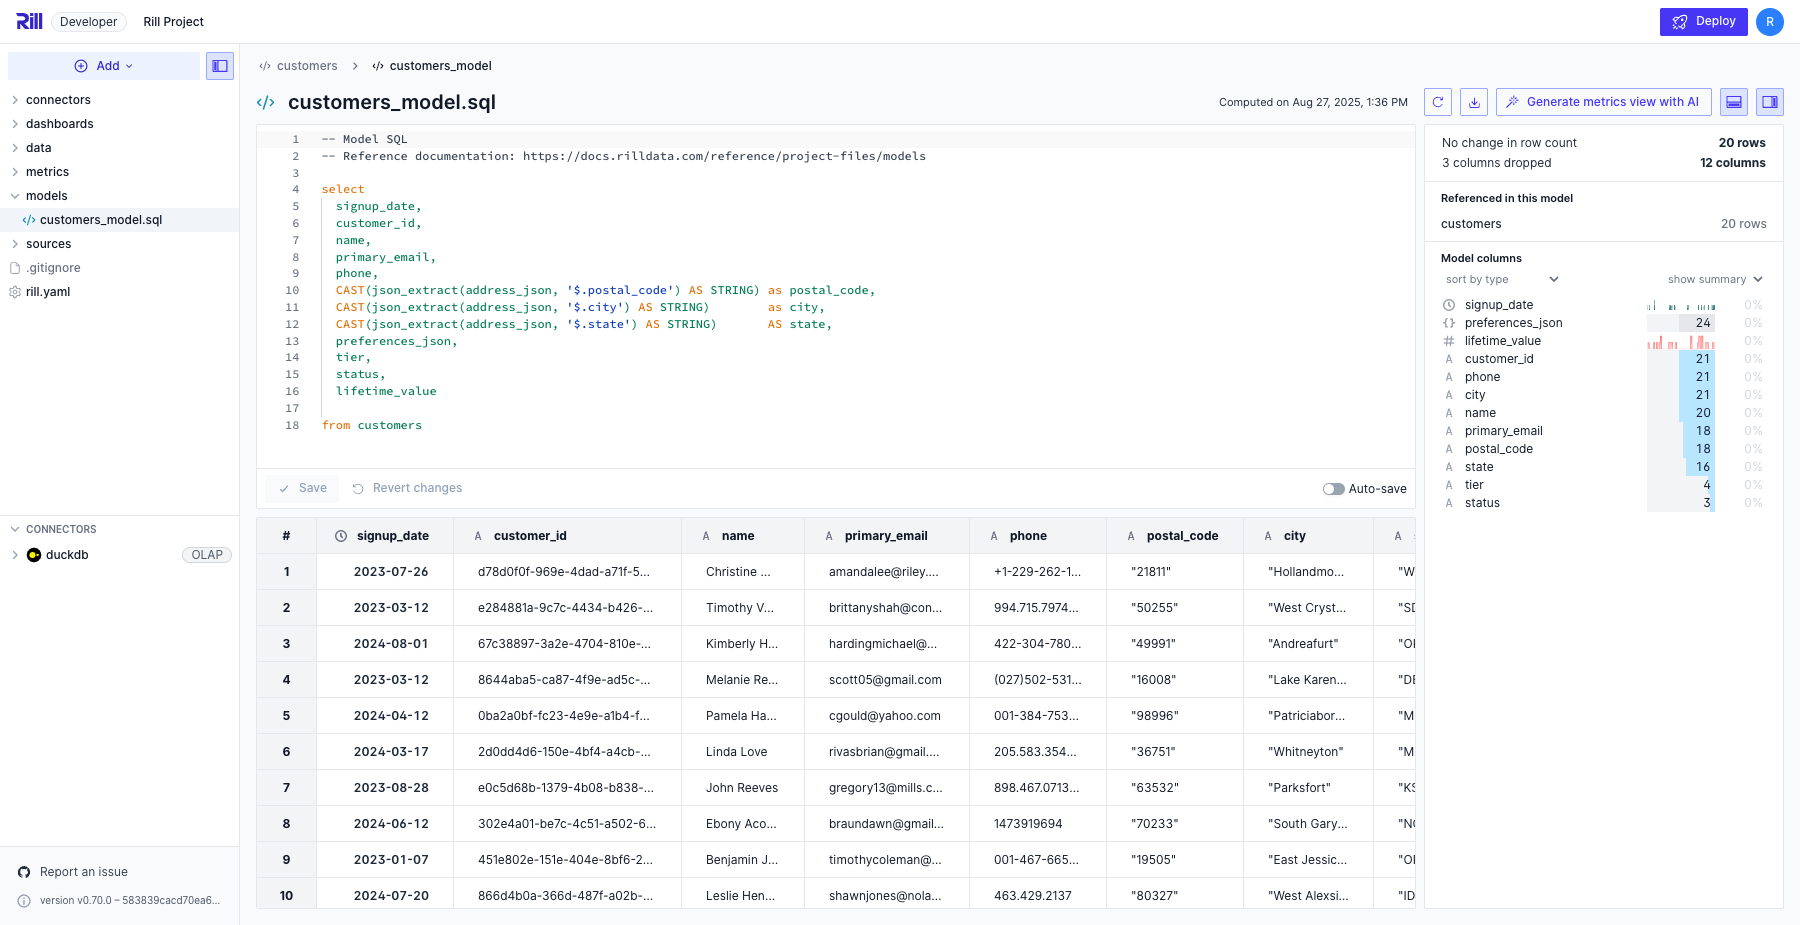Toggle the results table panel icon
The image size is (1800, 925).
point(1735,102)
